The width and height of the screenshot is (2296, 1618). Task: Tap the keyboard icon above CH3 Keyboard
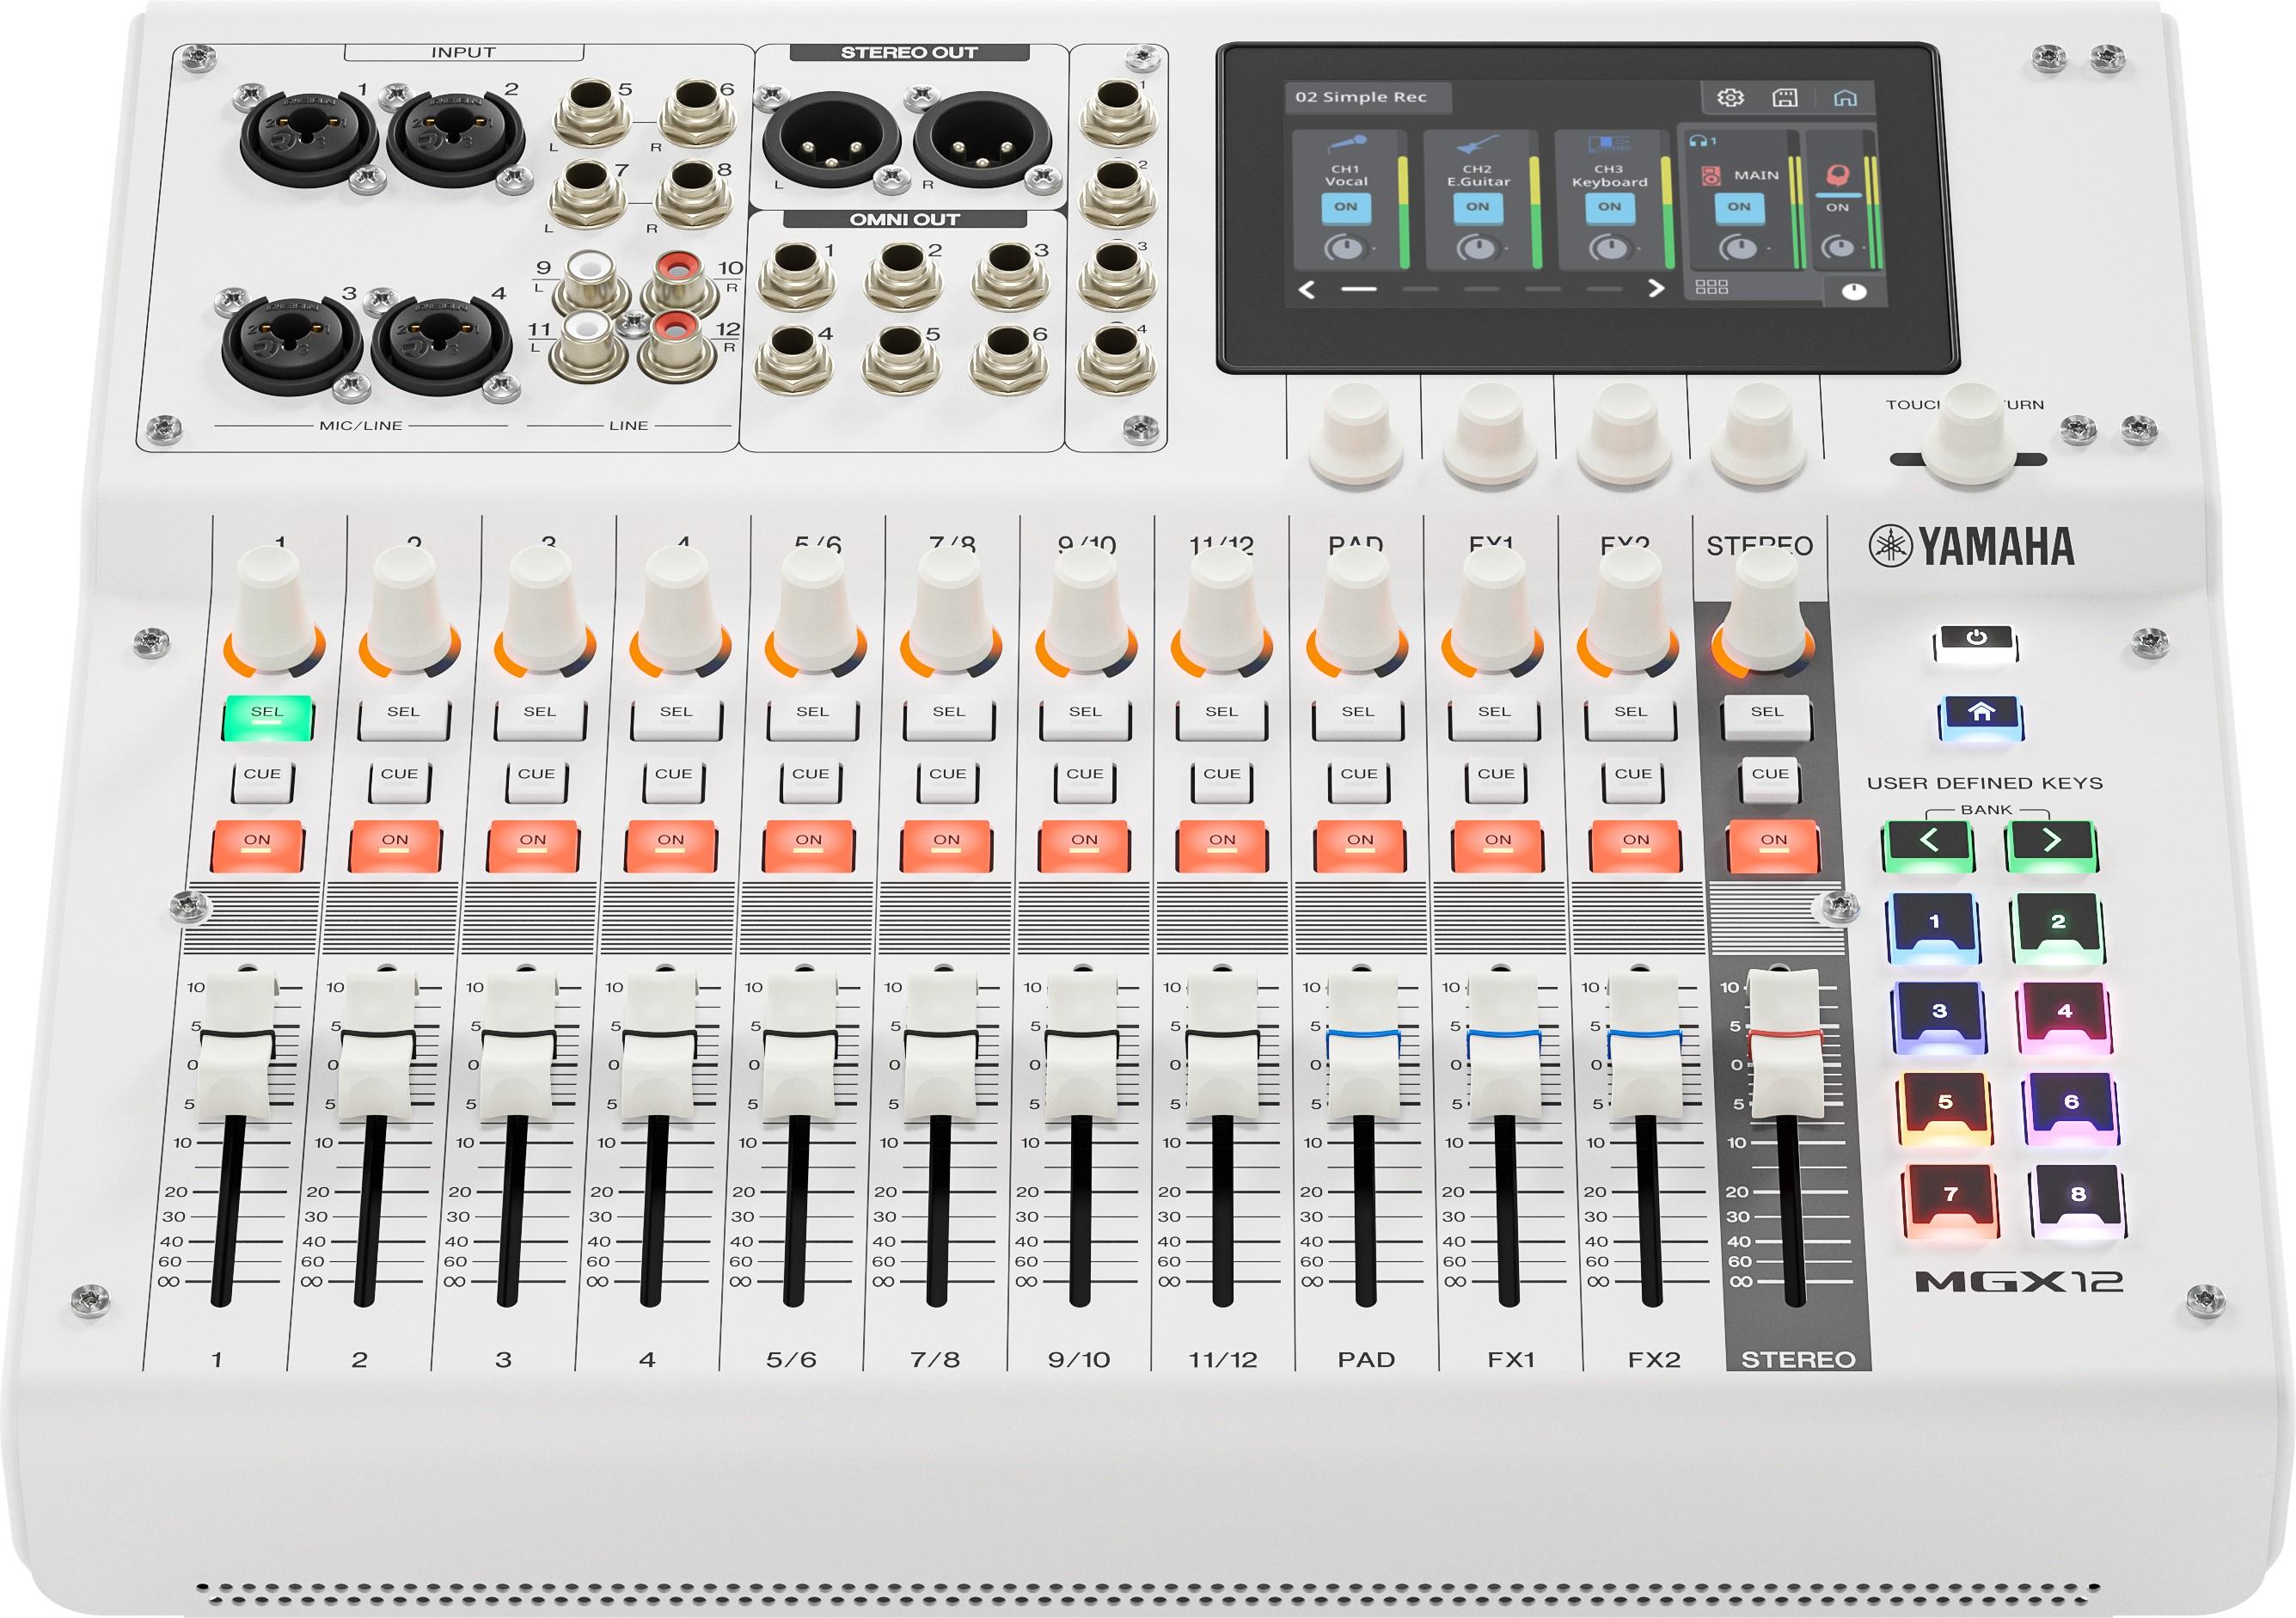[1609, 143]
